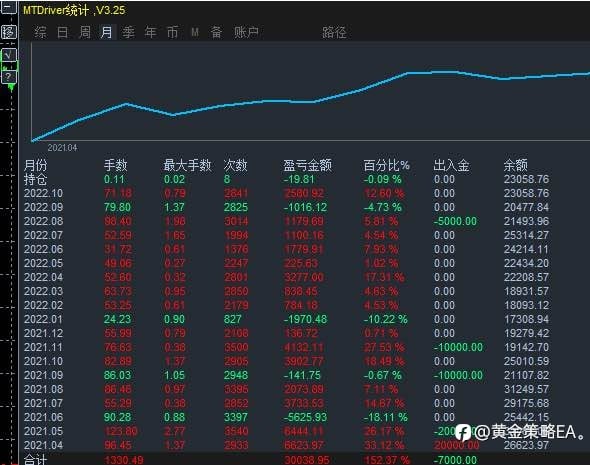The width and height of the screenshot is (590, 465).
Task: Click the collapse panel icon at top-left
Action: (9, 7)
